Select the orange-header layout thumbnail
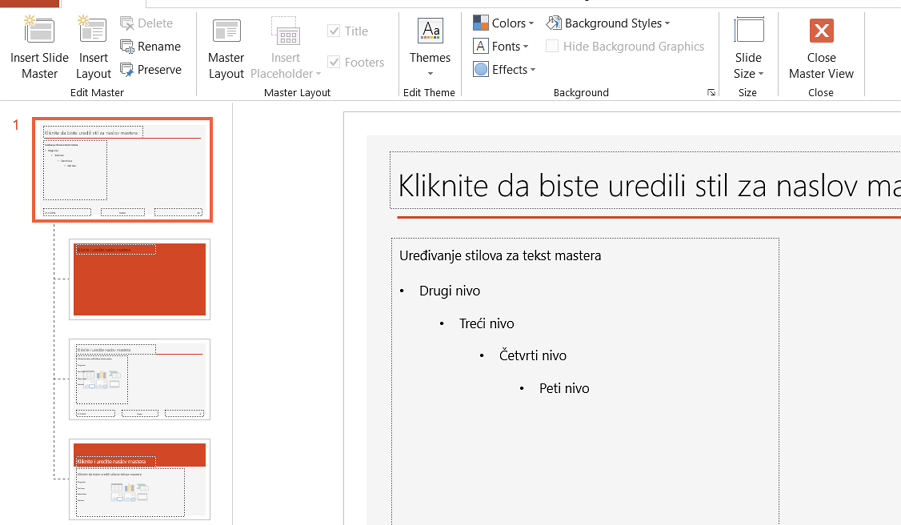Viewport: 901px width, 525px height. [140, 479]
